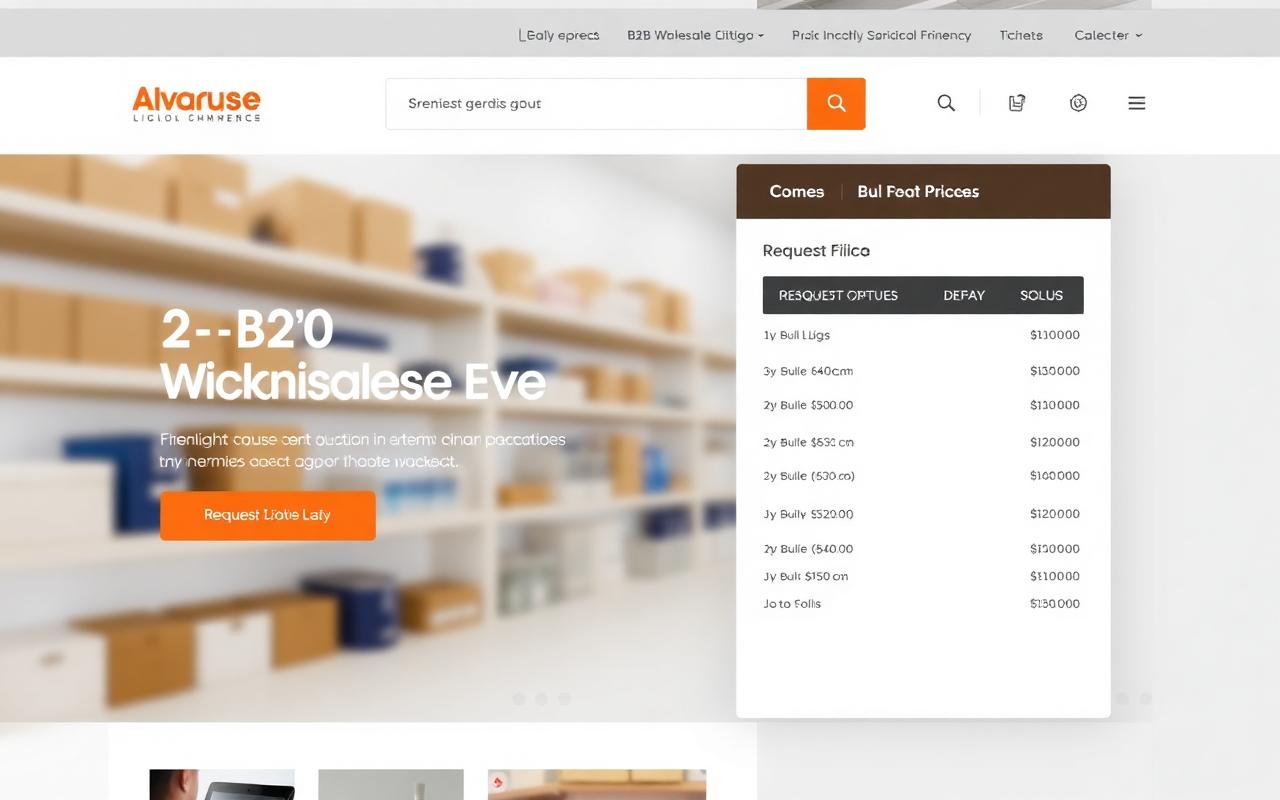Select the Comes tab on pricing panel
Viewport: 1280px width, 800px height.
(796, 191)
